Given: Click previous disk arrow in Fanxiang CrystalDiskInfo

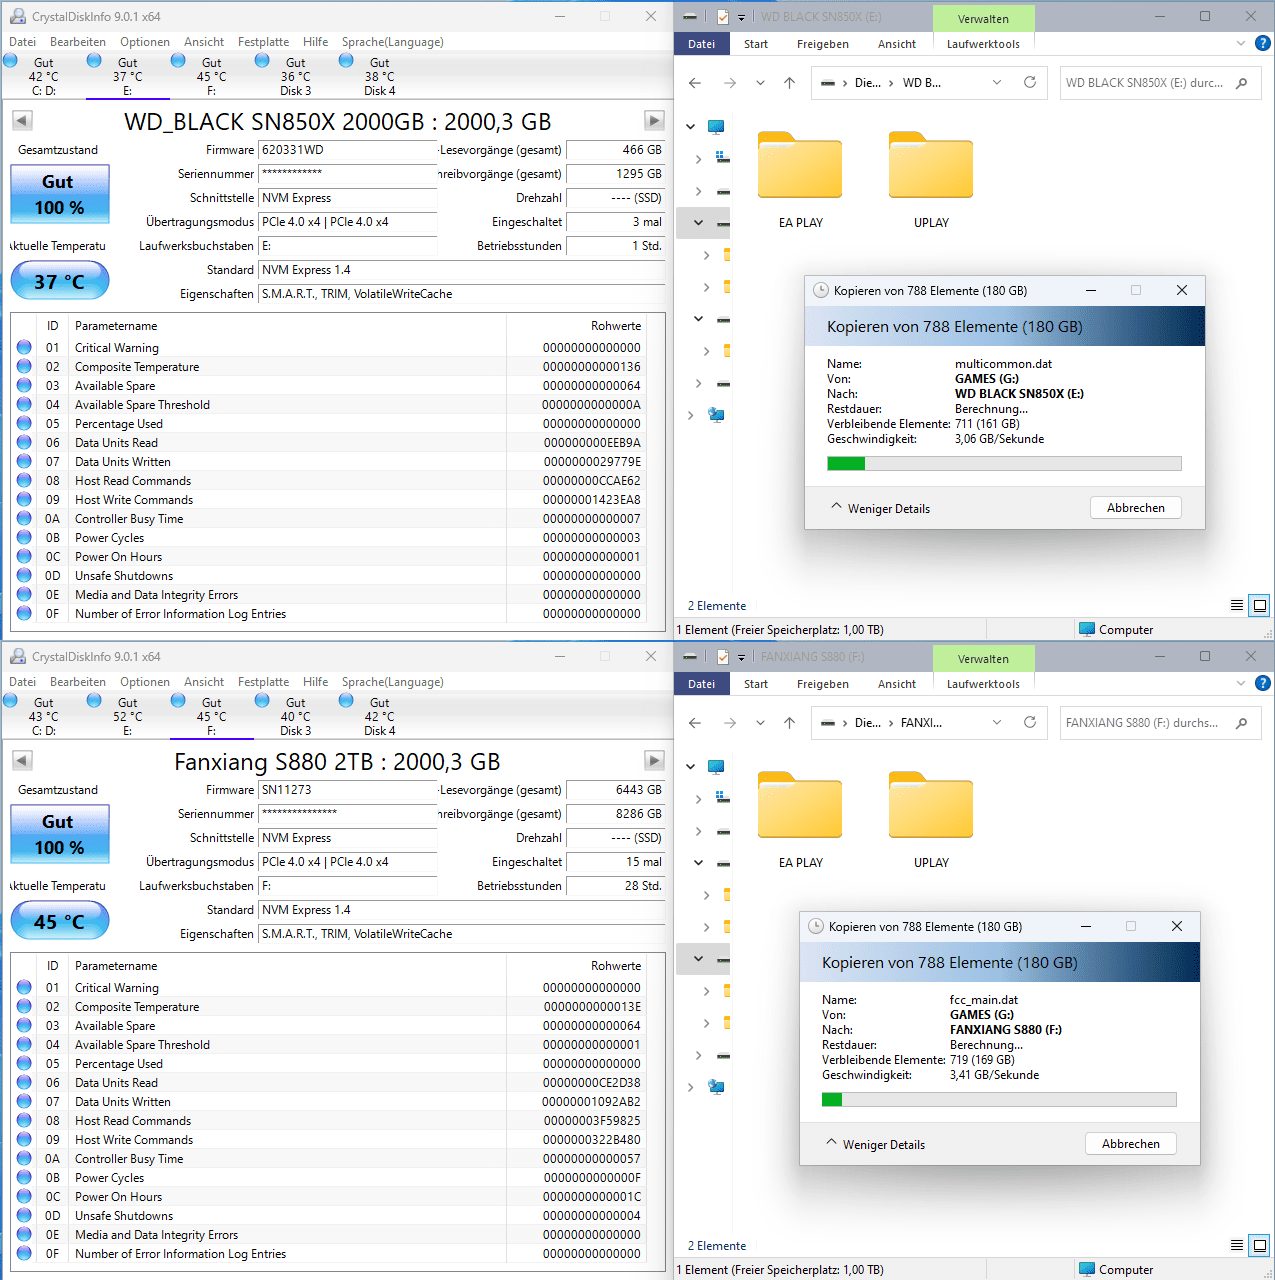Looking at the screenshot, I should coord(22,760).
